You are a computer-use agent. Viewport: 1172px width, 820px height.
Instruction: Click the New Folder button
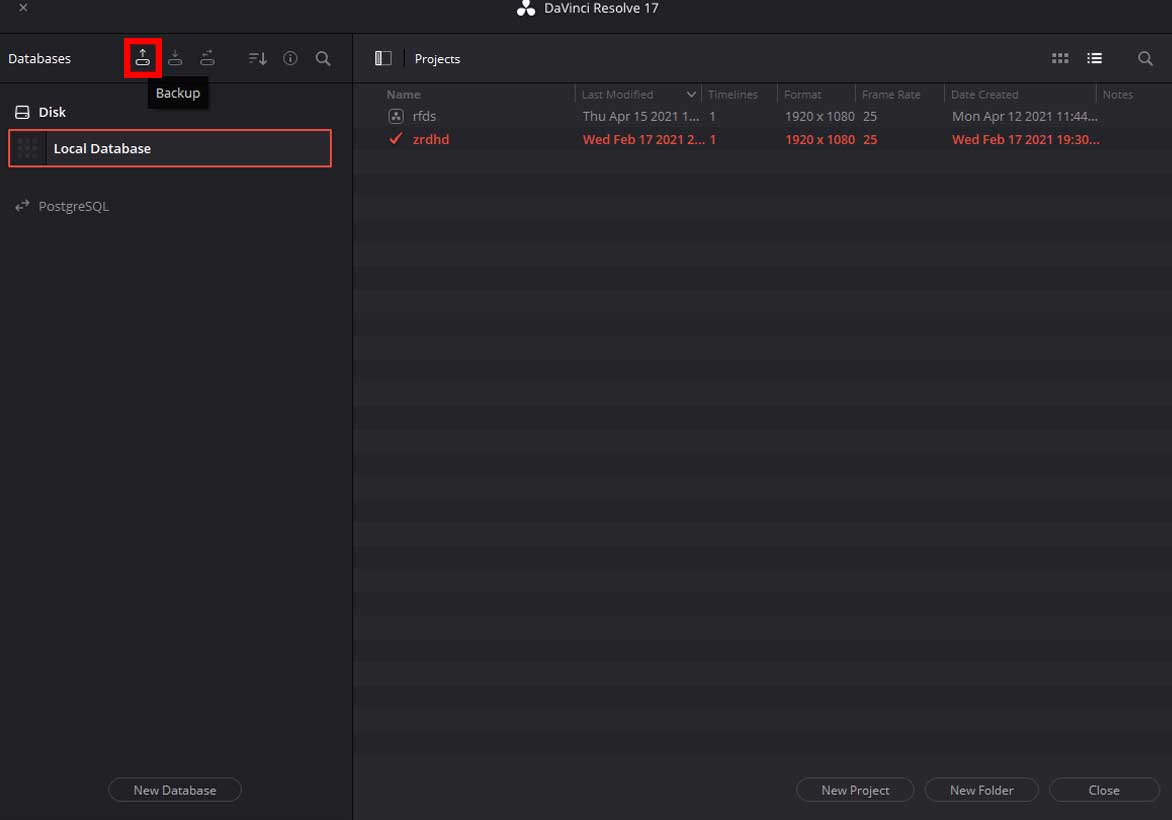(x=981, y=790)
